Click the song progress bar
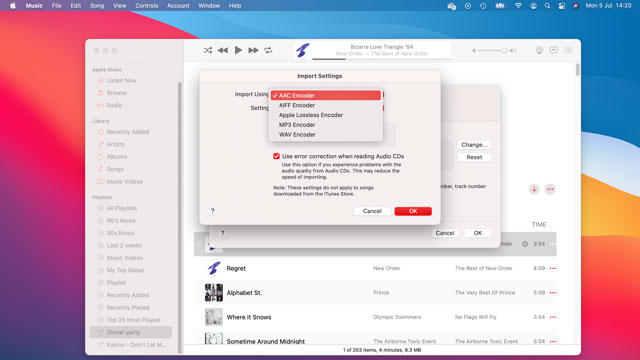The width and height of the screenshot is (640, 360). click(382, 59)
